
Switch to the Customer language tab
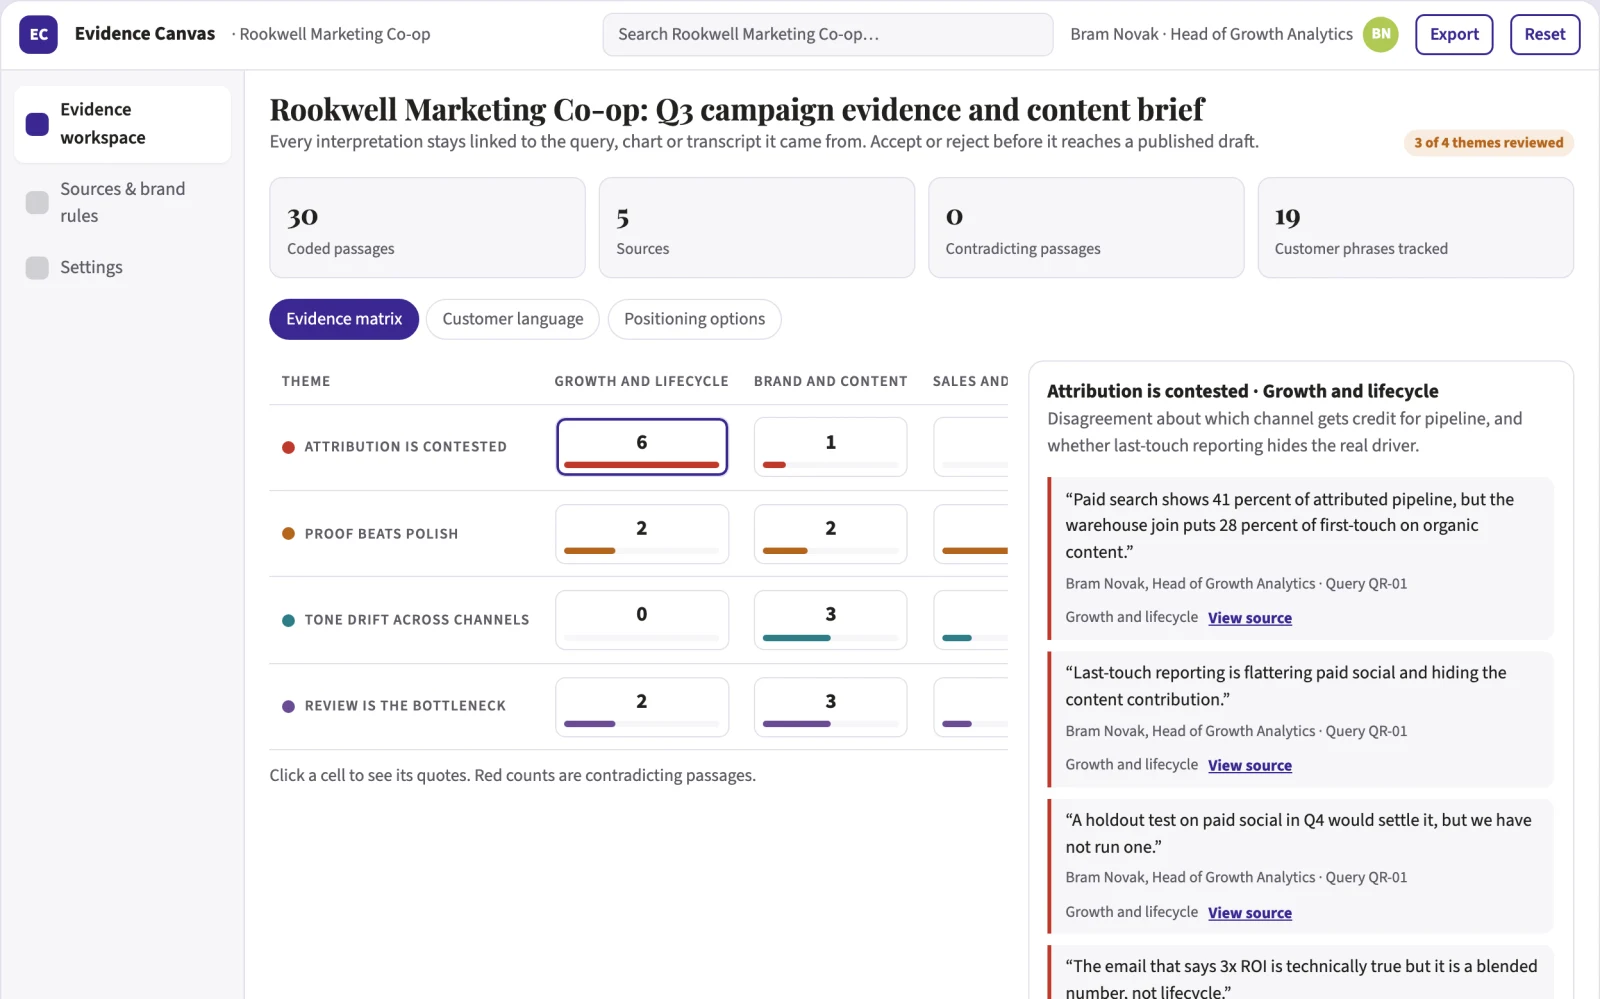(x=513, y=319)
